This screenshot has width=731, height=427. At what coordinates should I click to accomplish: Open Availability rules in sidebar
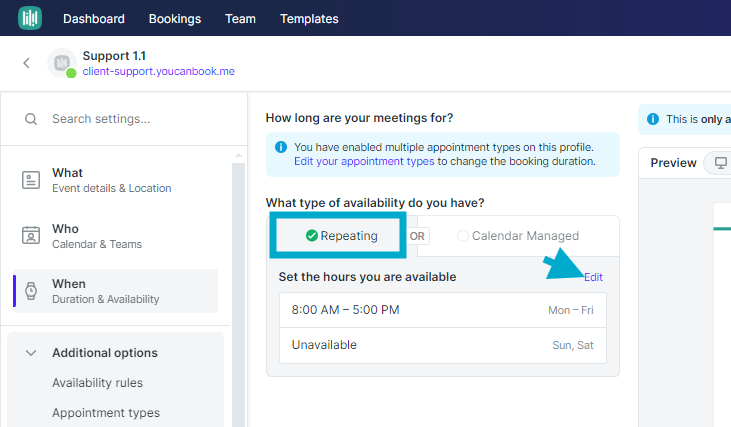[97, 383]
